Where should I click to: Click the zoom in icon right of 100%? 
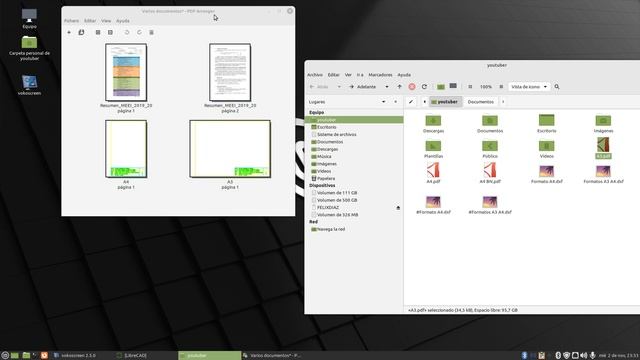tap(501, 87)
